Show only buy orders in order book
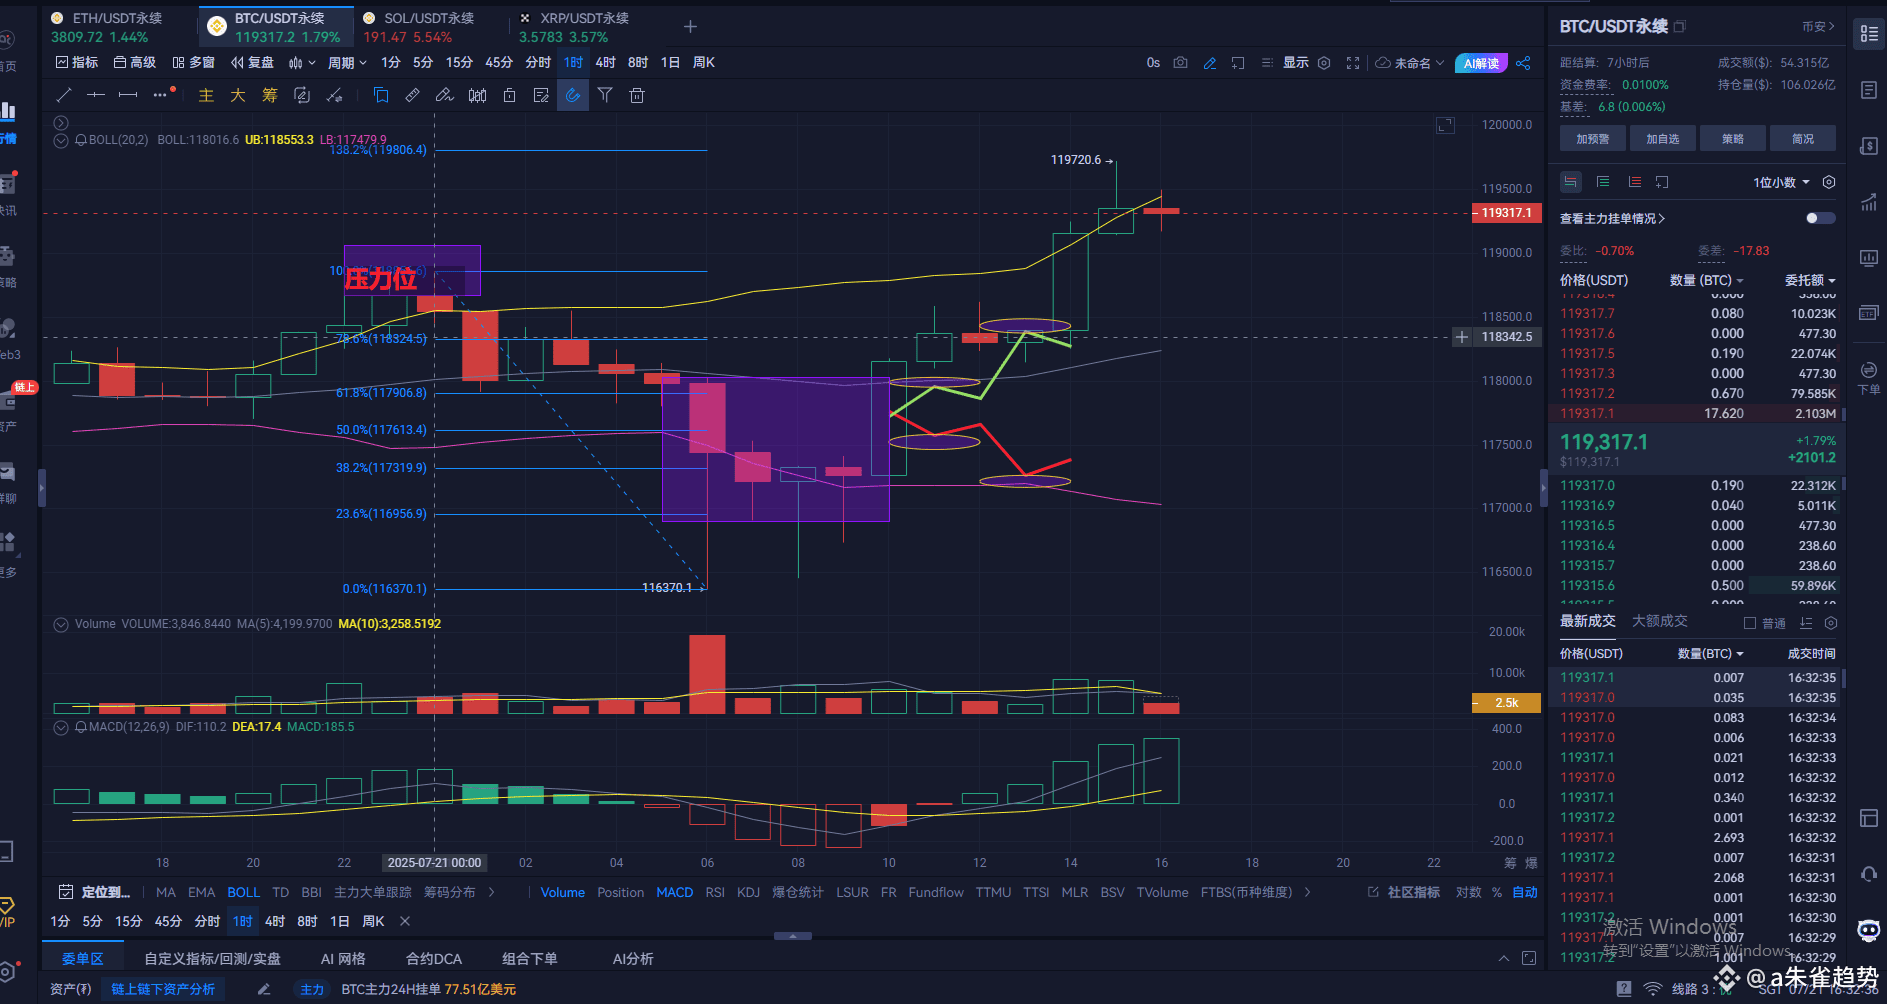The image size is (1887, 1004). [1603, 182]
